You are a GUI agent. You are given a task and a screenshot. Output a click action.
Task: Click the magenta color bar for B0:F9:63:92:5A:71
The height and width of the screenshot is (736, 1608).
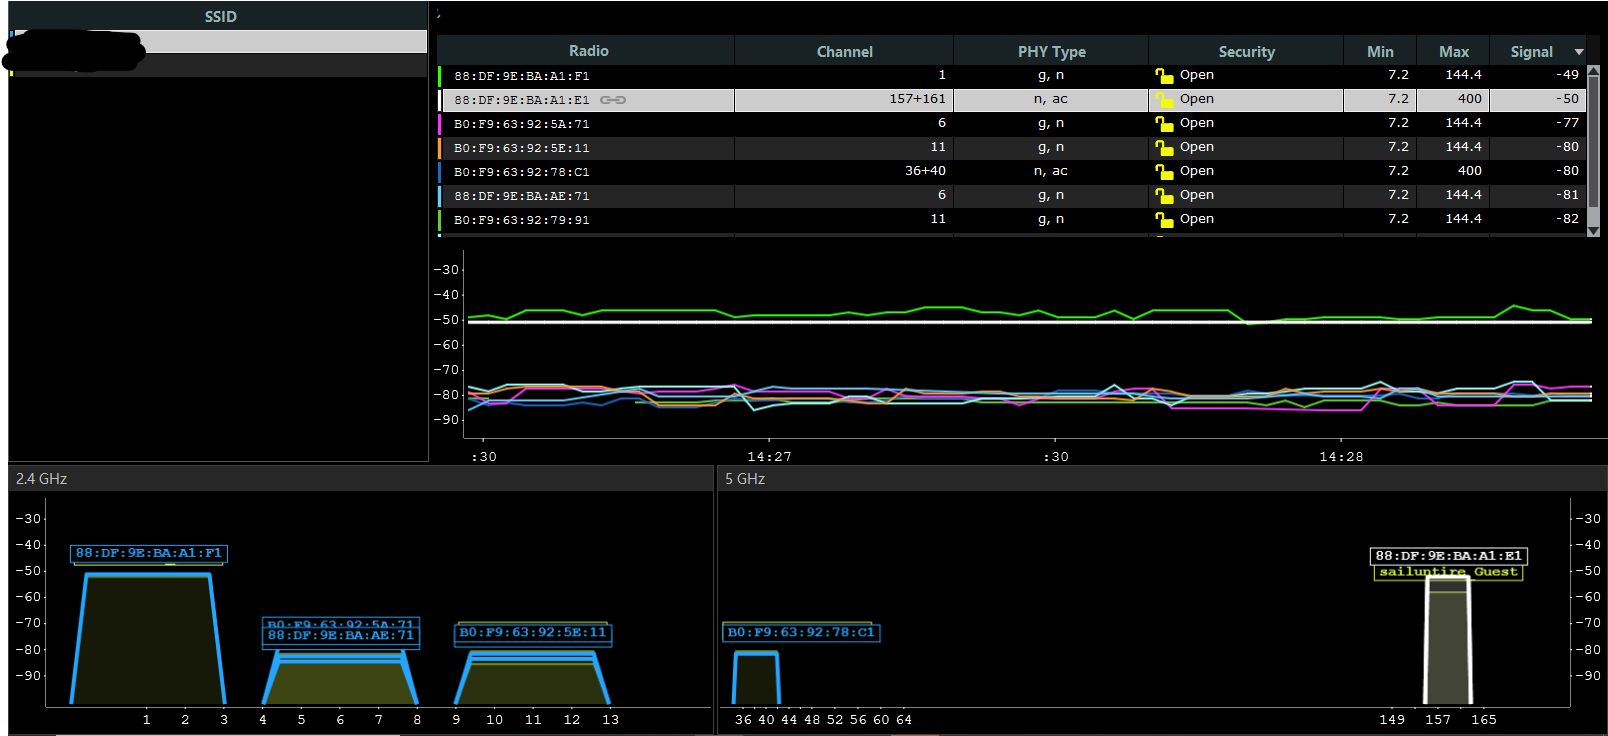click(440, 124)
